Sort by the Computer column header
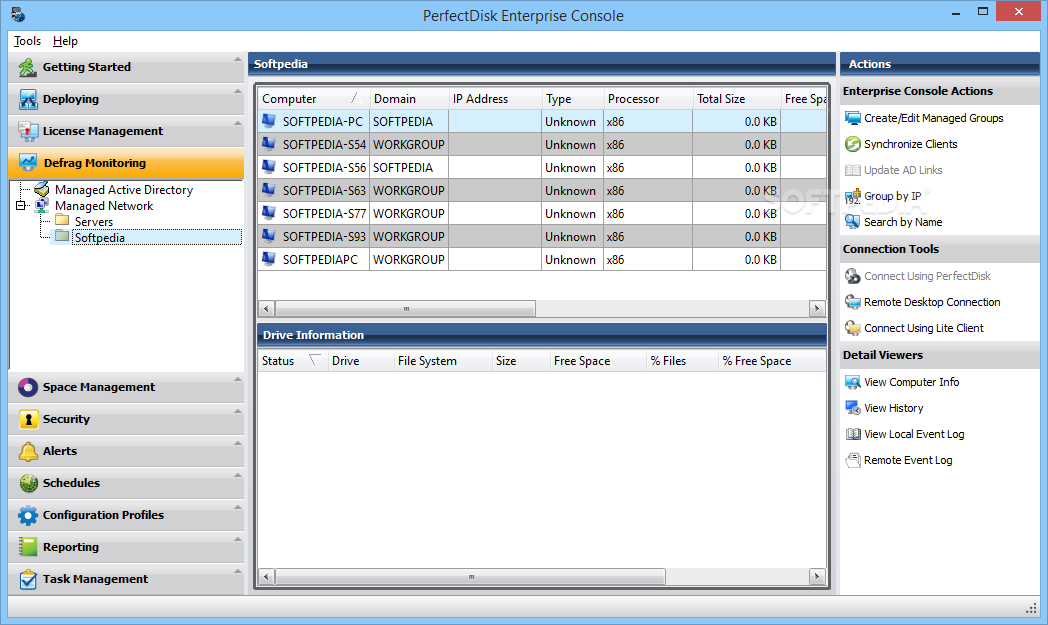The width and height of the screenshot is (1048, 625). (x=313, y=99)
